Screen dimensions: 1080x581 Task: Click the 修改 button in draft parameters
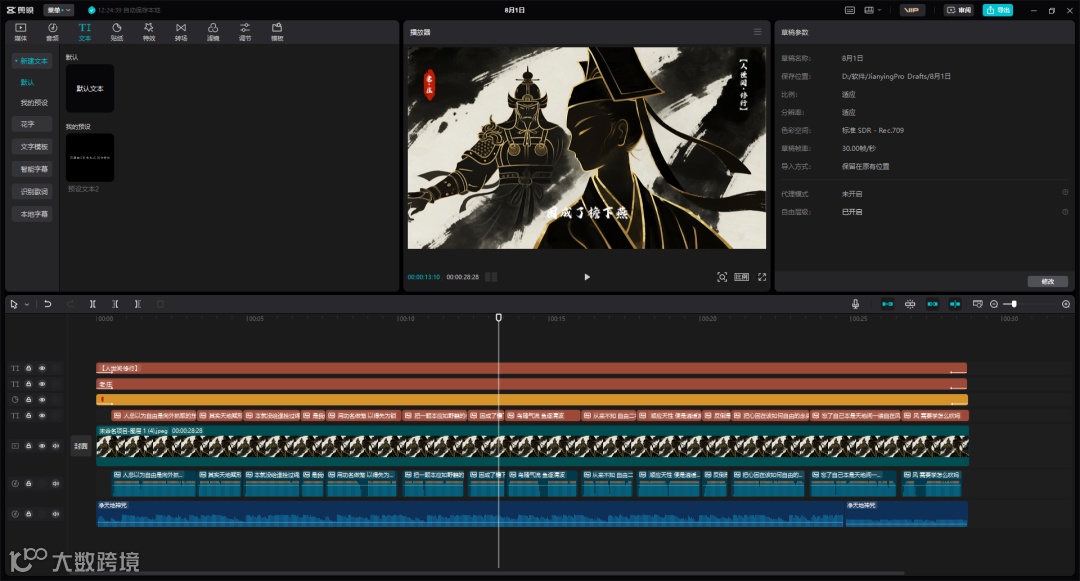[x=1047, y=281]
